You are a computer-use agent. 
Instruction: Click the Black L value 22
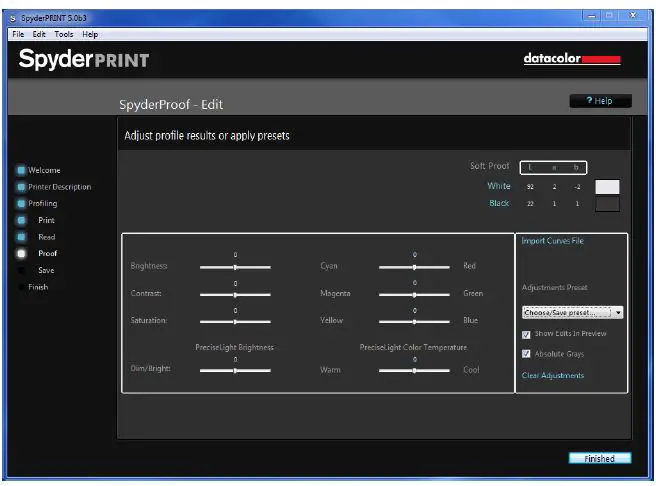(x=530, y=204)
